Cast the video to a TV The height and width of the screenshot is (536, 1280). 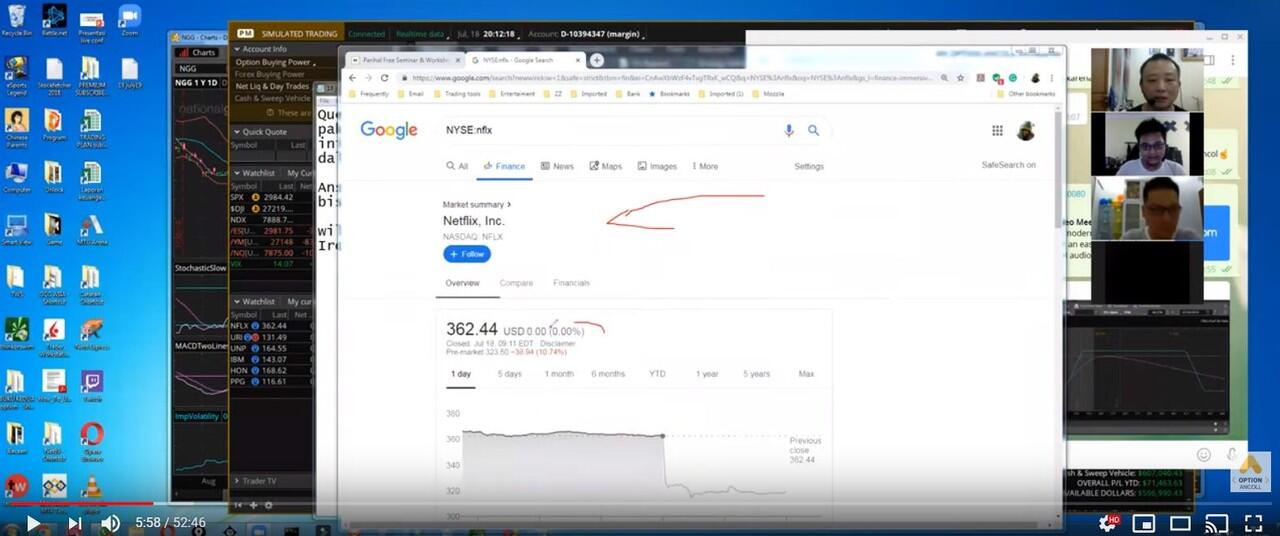pyautogui.click(x=1216, y=523)
